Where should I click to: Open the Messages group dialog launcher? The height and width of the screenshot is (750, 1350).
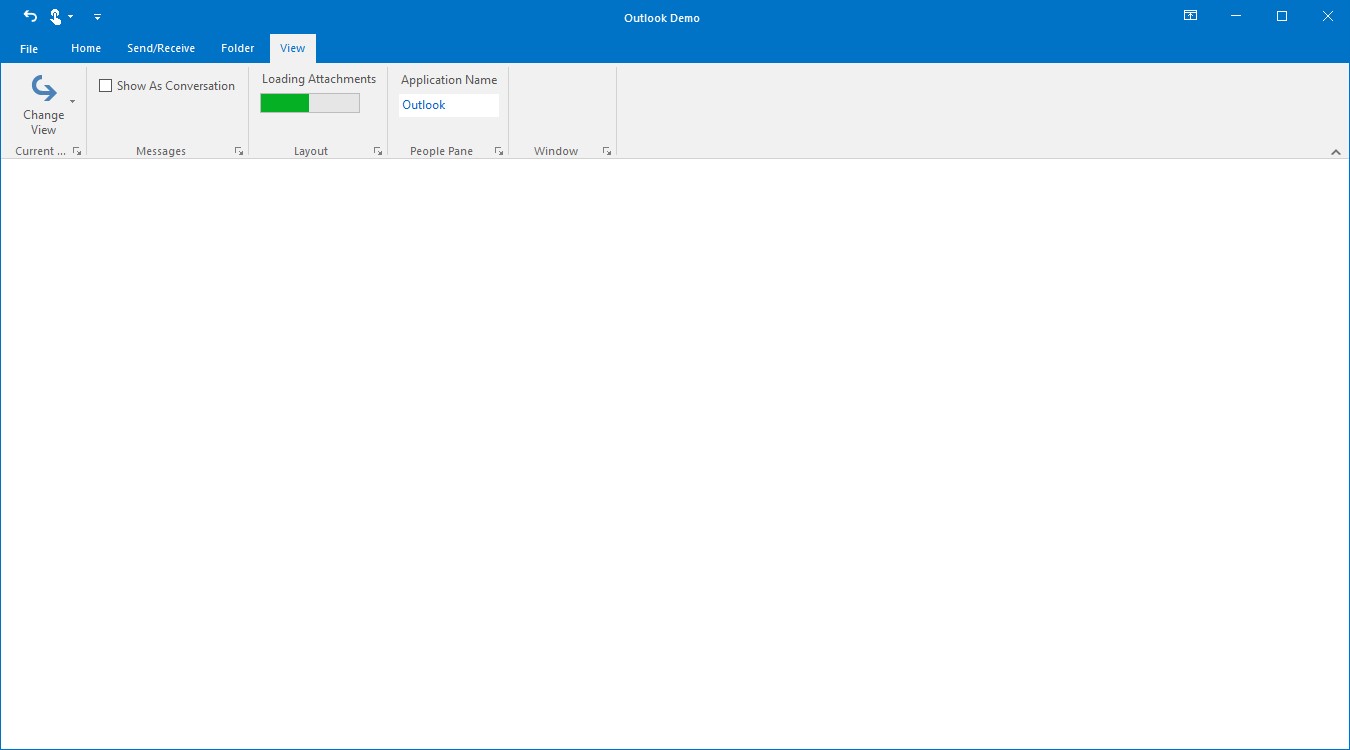[x=239, y=150]
